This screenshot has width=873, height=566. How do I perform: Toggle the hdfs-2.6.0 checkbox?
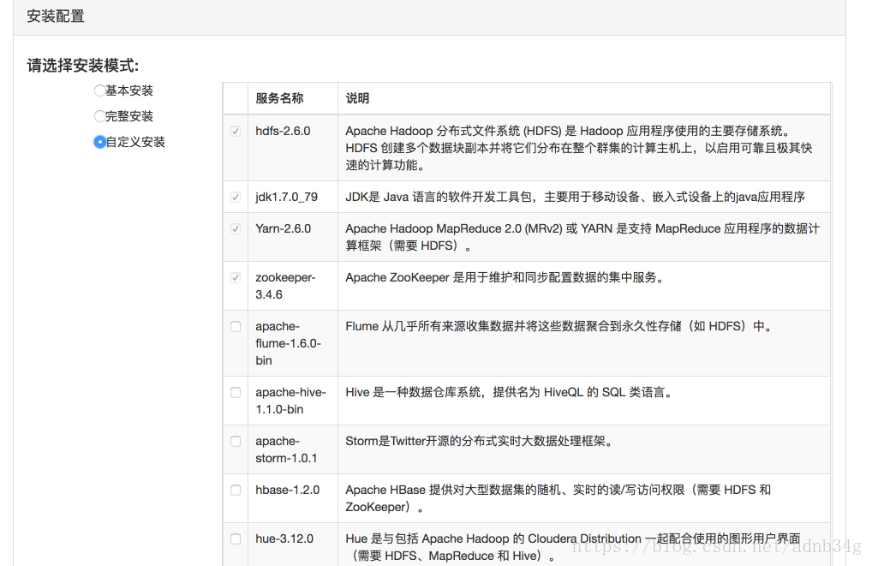coord(235,131)
